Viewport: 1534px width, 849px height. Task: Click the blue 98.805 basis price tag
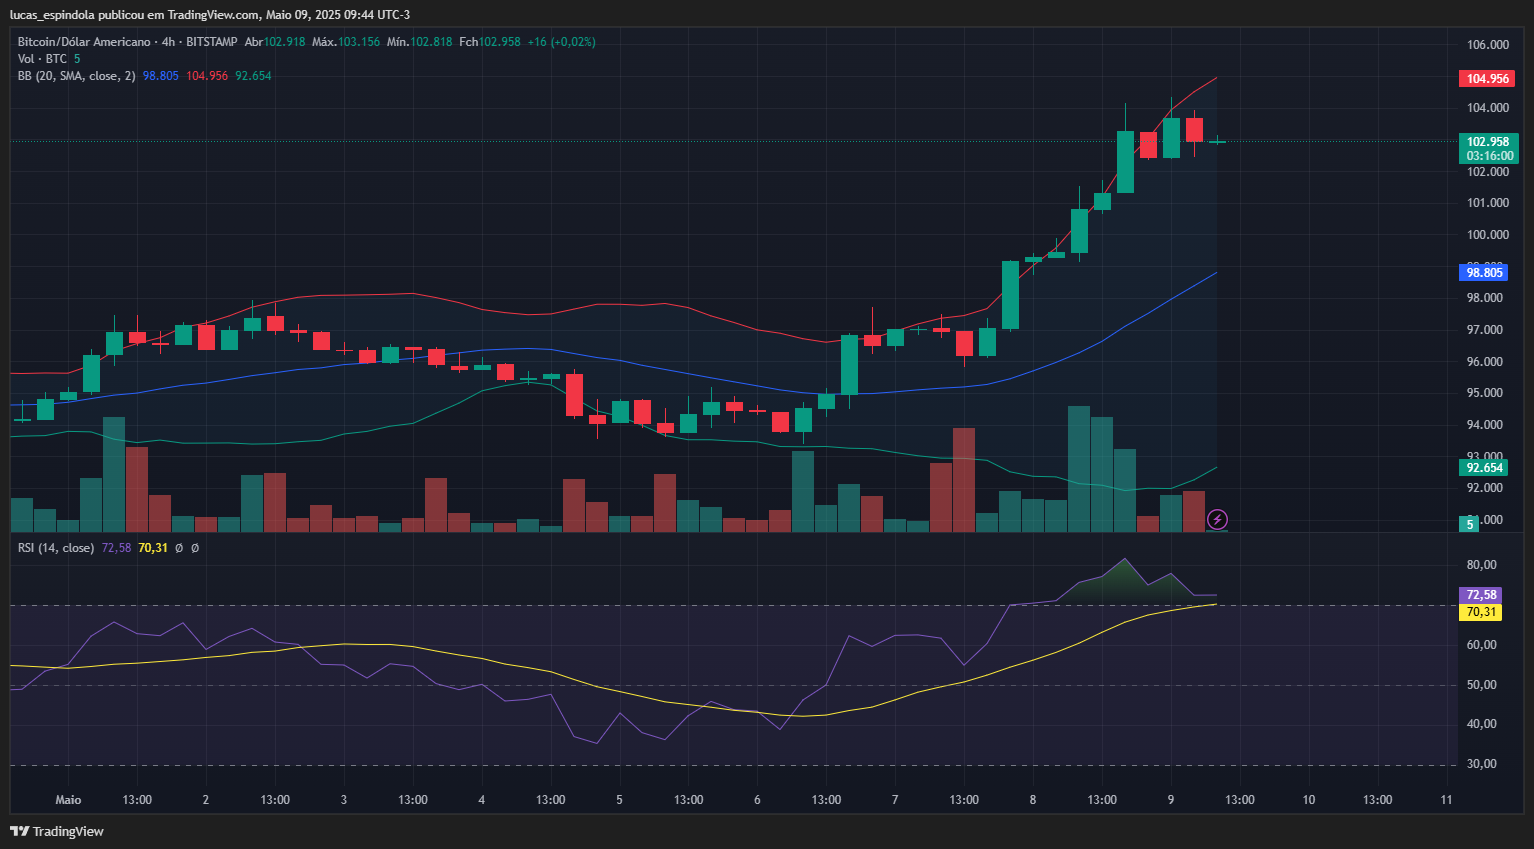click(x=1484, y=272)
